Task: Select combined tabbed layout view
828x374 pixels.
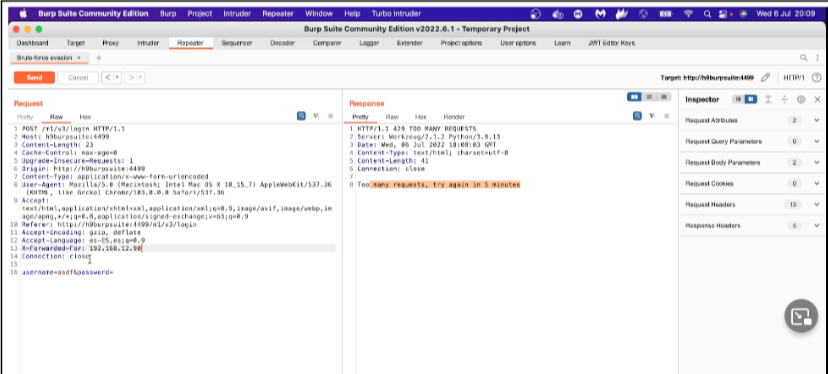Action: pyautogui.click(x=664, y=97)
